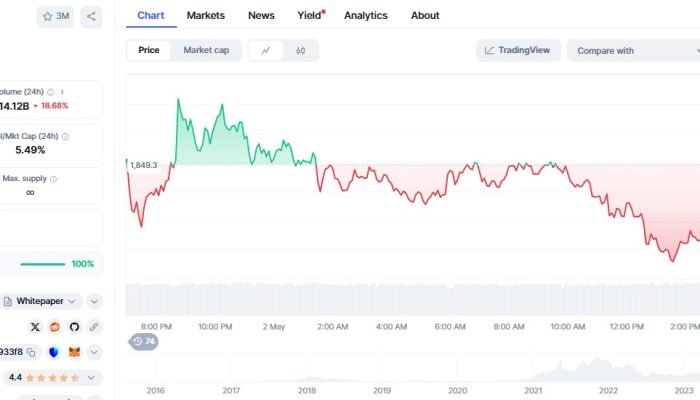Click the chain link icon
This screenshot has width=700, height=400.
click(94, 327)
